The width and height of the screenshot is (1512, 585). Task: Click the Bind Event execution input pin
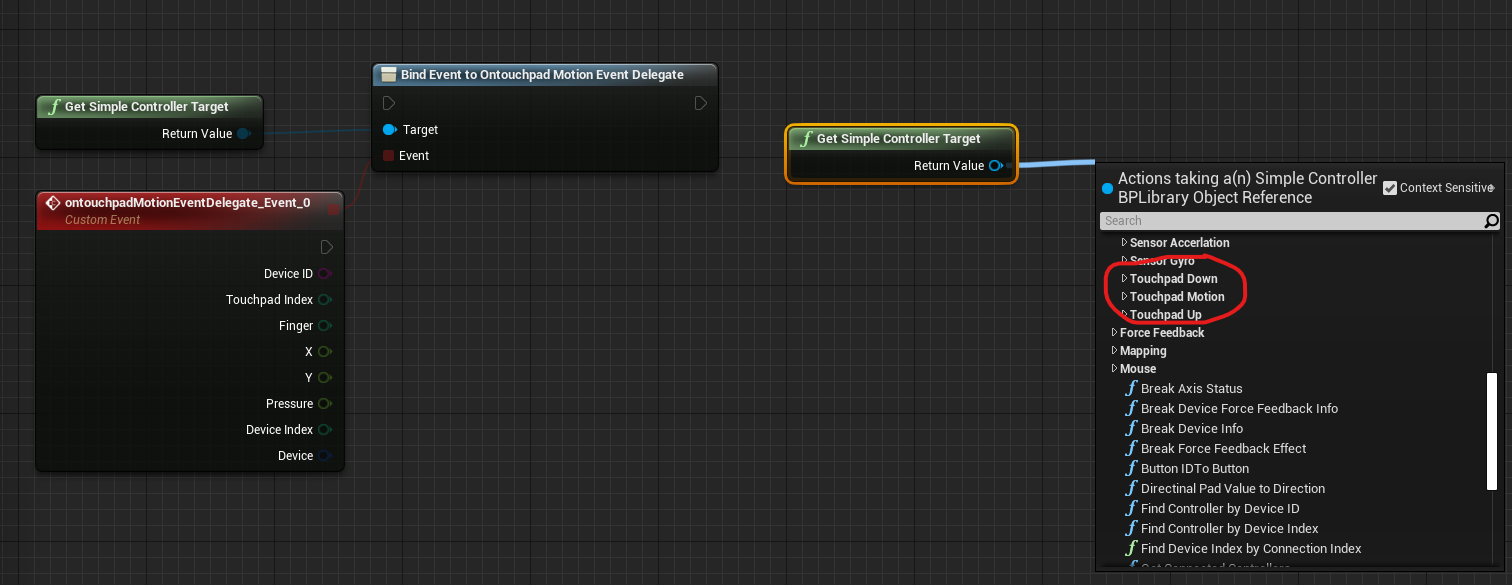tap(389, 103)
